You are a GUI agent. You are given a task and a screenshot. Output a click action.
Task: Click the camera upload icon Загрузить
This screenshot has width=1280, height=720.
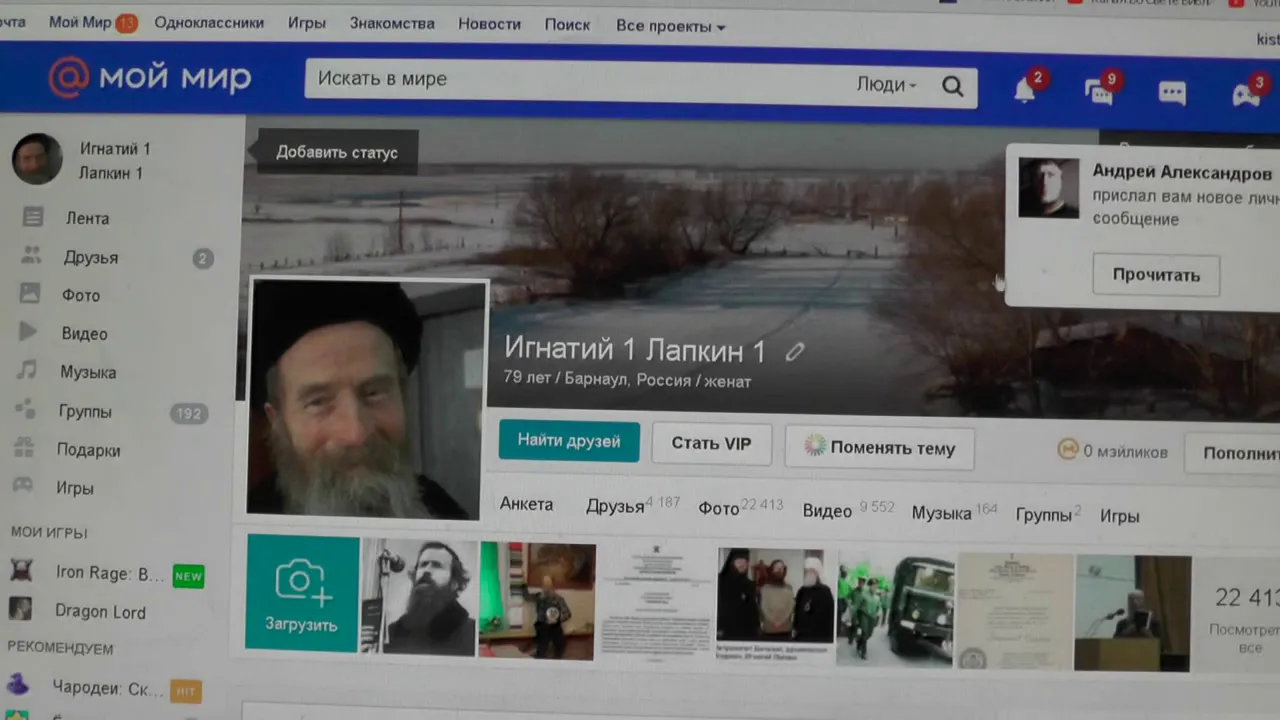click(302, 582)
